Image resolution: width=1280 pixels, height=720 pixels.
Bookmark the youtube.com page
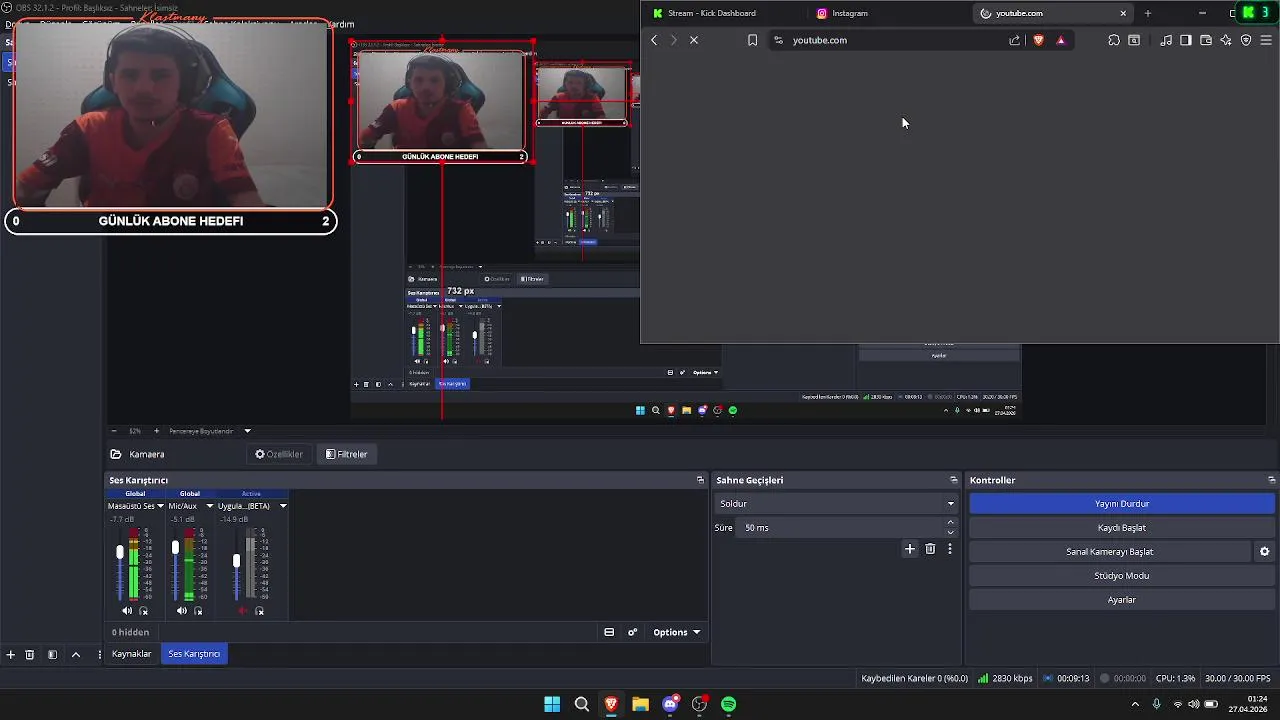(753, 40)
